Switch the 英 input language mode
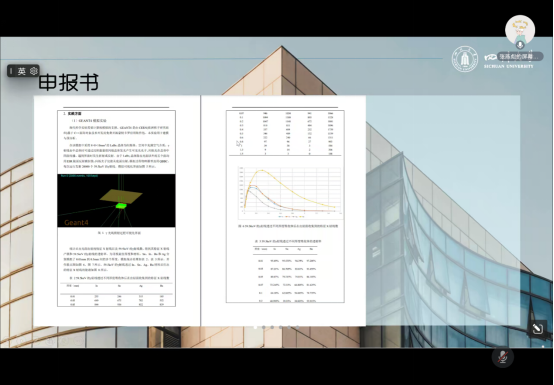Screen dimensions: 554x385 tap(22, 71)
